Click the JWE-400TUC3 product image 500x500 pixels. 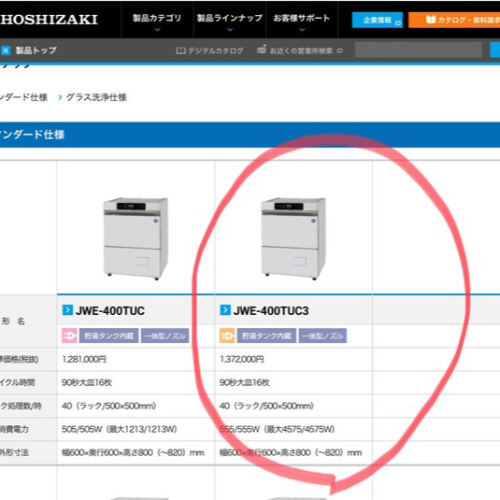(x=293, y=239)
